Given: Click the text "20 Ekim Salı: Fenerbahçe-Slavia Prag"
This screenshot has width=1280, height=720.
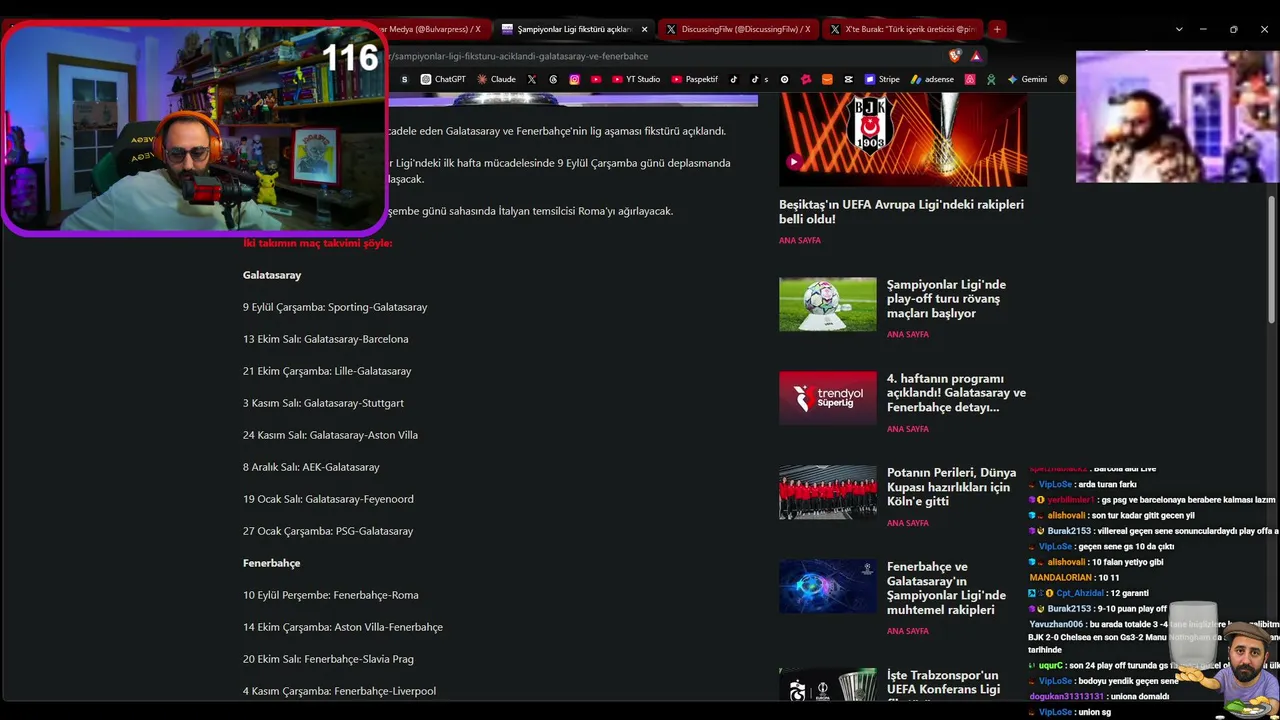Looking at the screenshot, I should point(328,659).
